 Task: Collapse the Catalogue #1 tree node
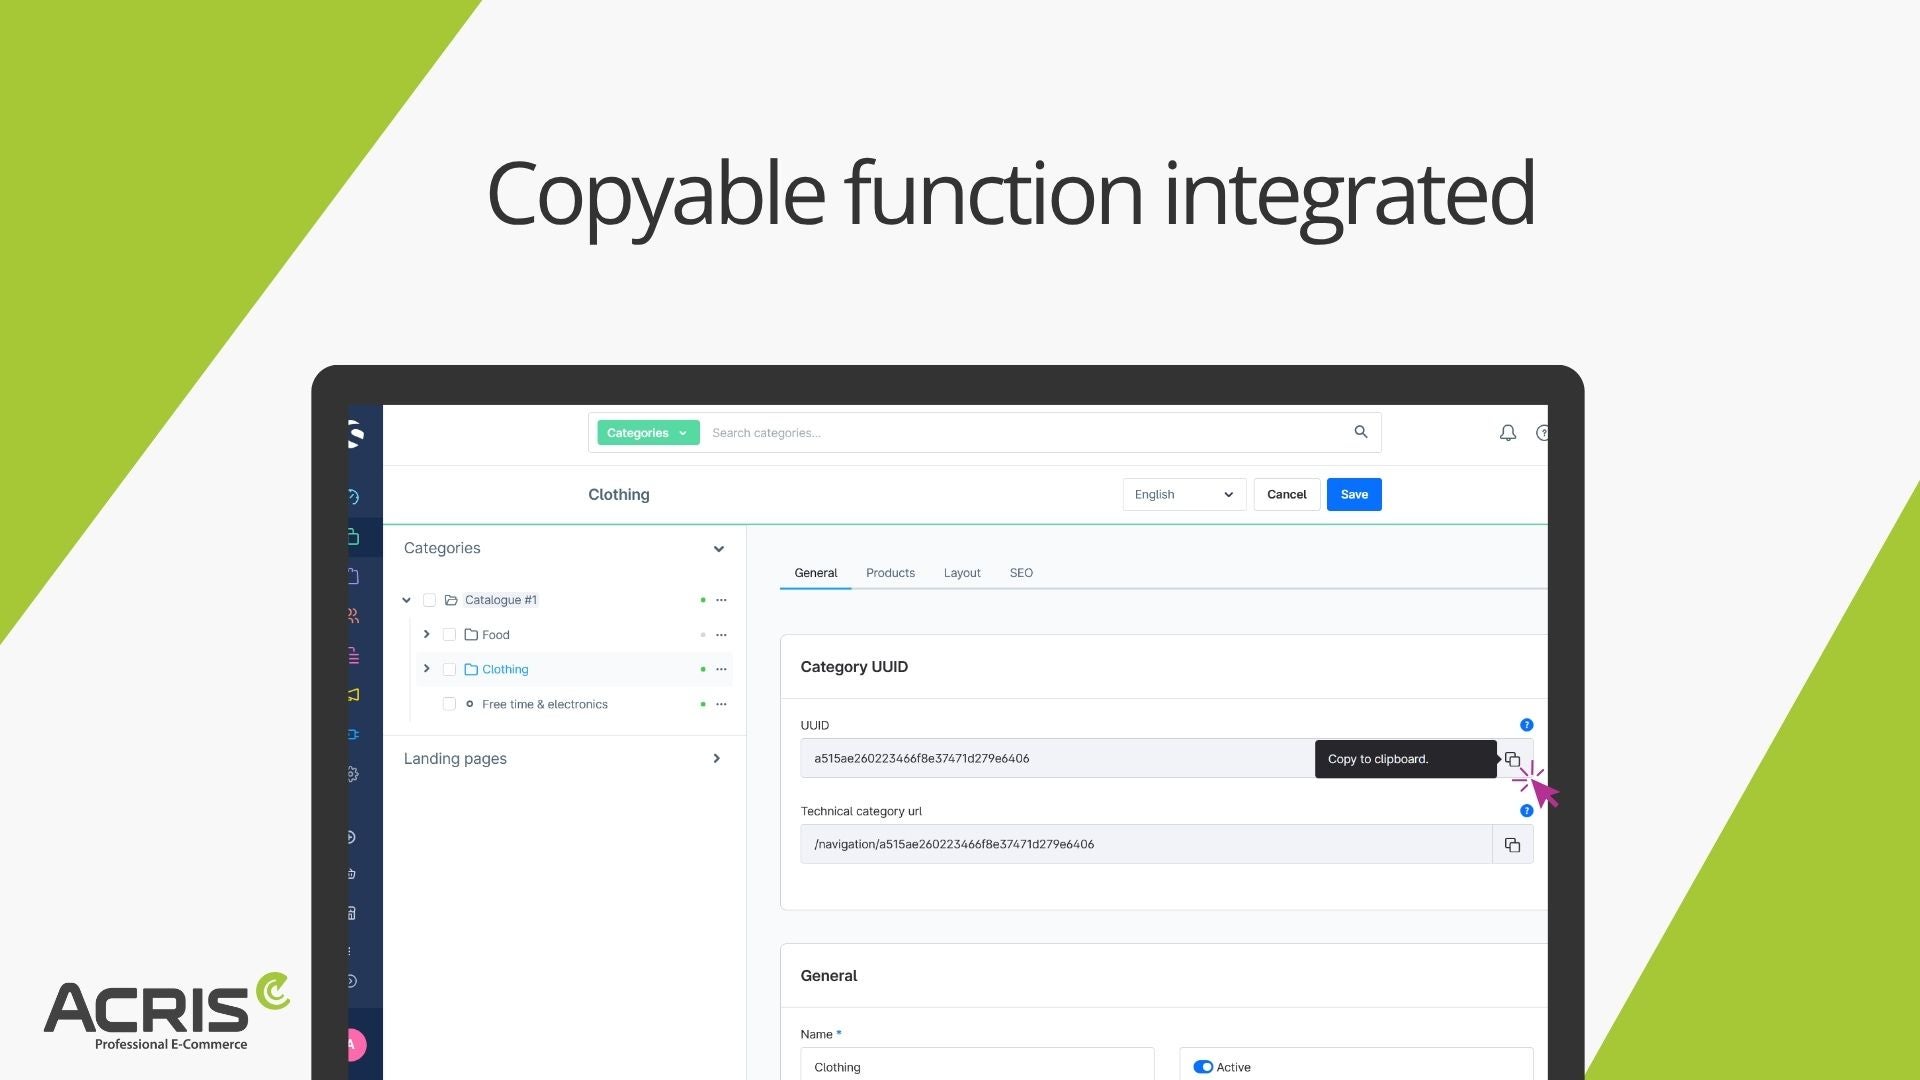[406, 600]
